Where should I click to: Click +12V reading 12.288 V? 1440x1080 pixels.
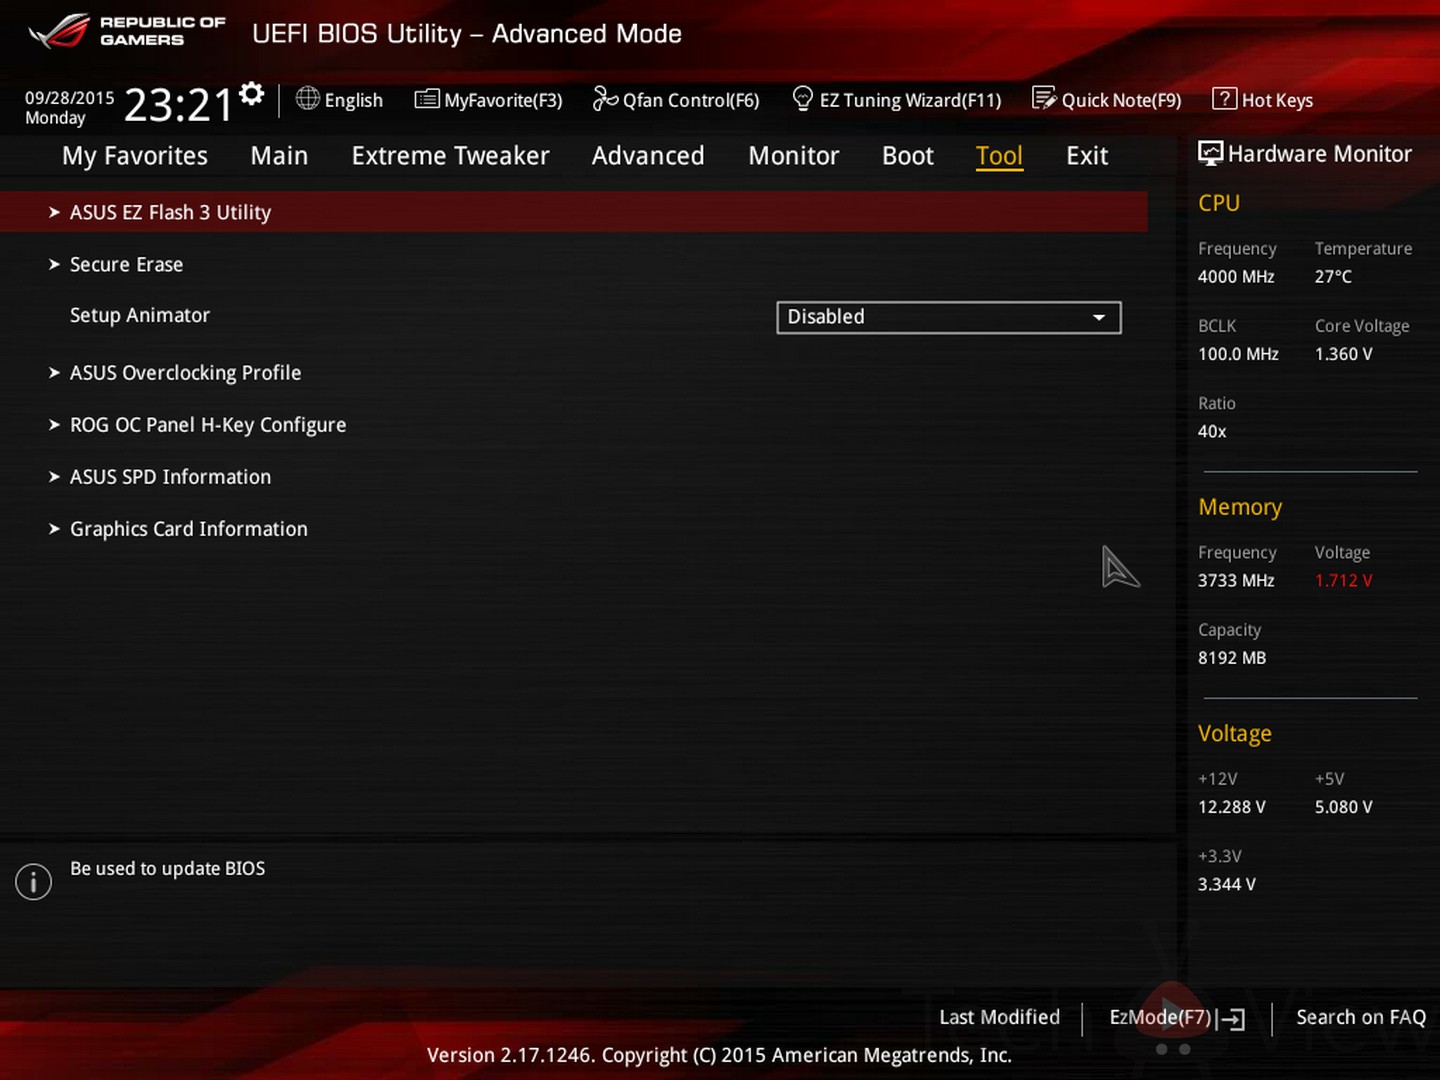pos(1232,807)
